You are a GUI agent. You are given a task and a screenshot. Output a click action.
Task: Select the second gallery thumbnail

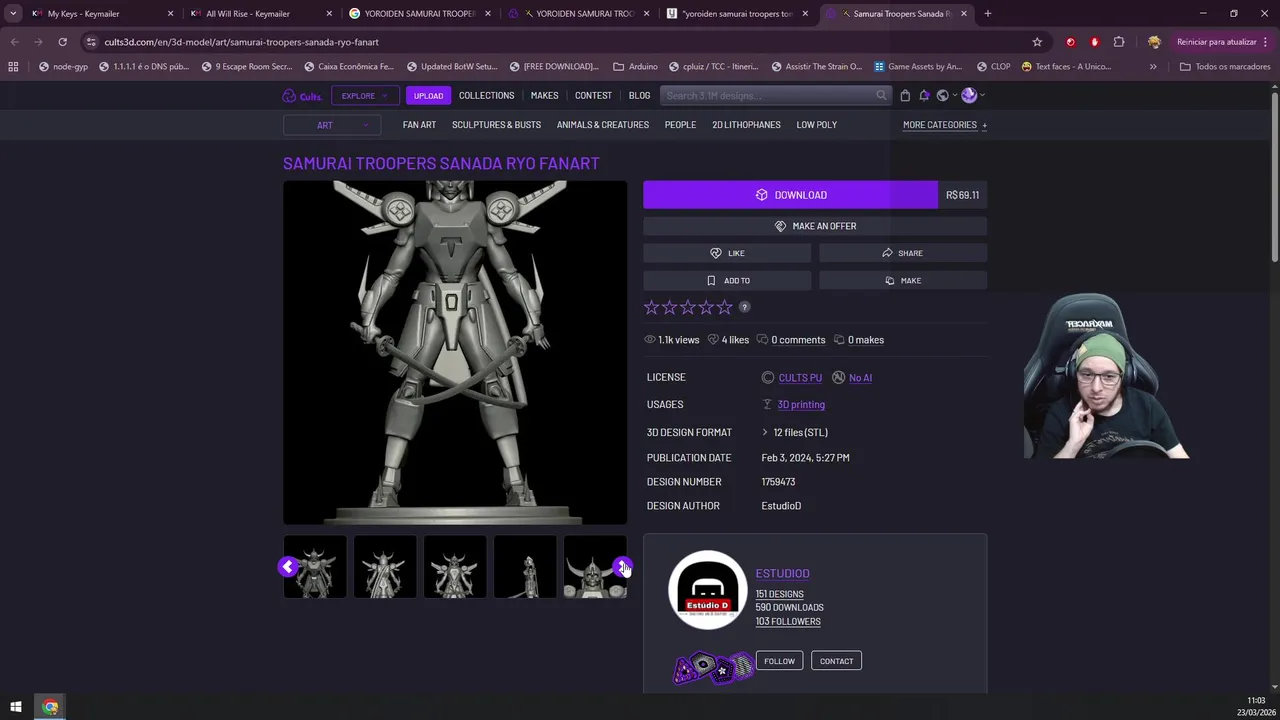pyautogui.click(x=385, y=567)
